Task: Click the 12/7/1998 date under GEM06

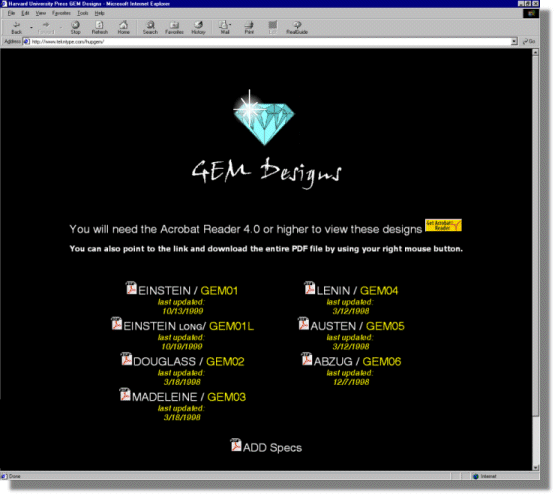Action: pos(351,382)
